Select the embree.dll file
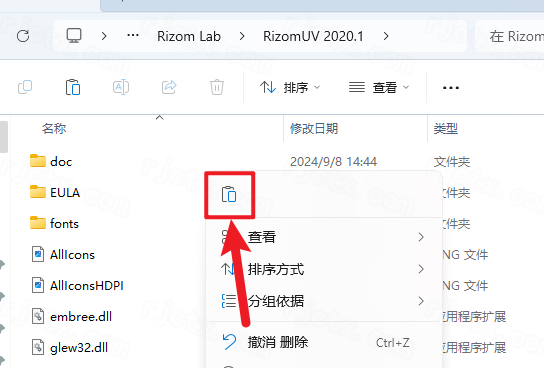The width and height of the screenshot is (544, 368). 81,316
